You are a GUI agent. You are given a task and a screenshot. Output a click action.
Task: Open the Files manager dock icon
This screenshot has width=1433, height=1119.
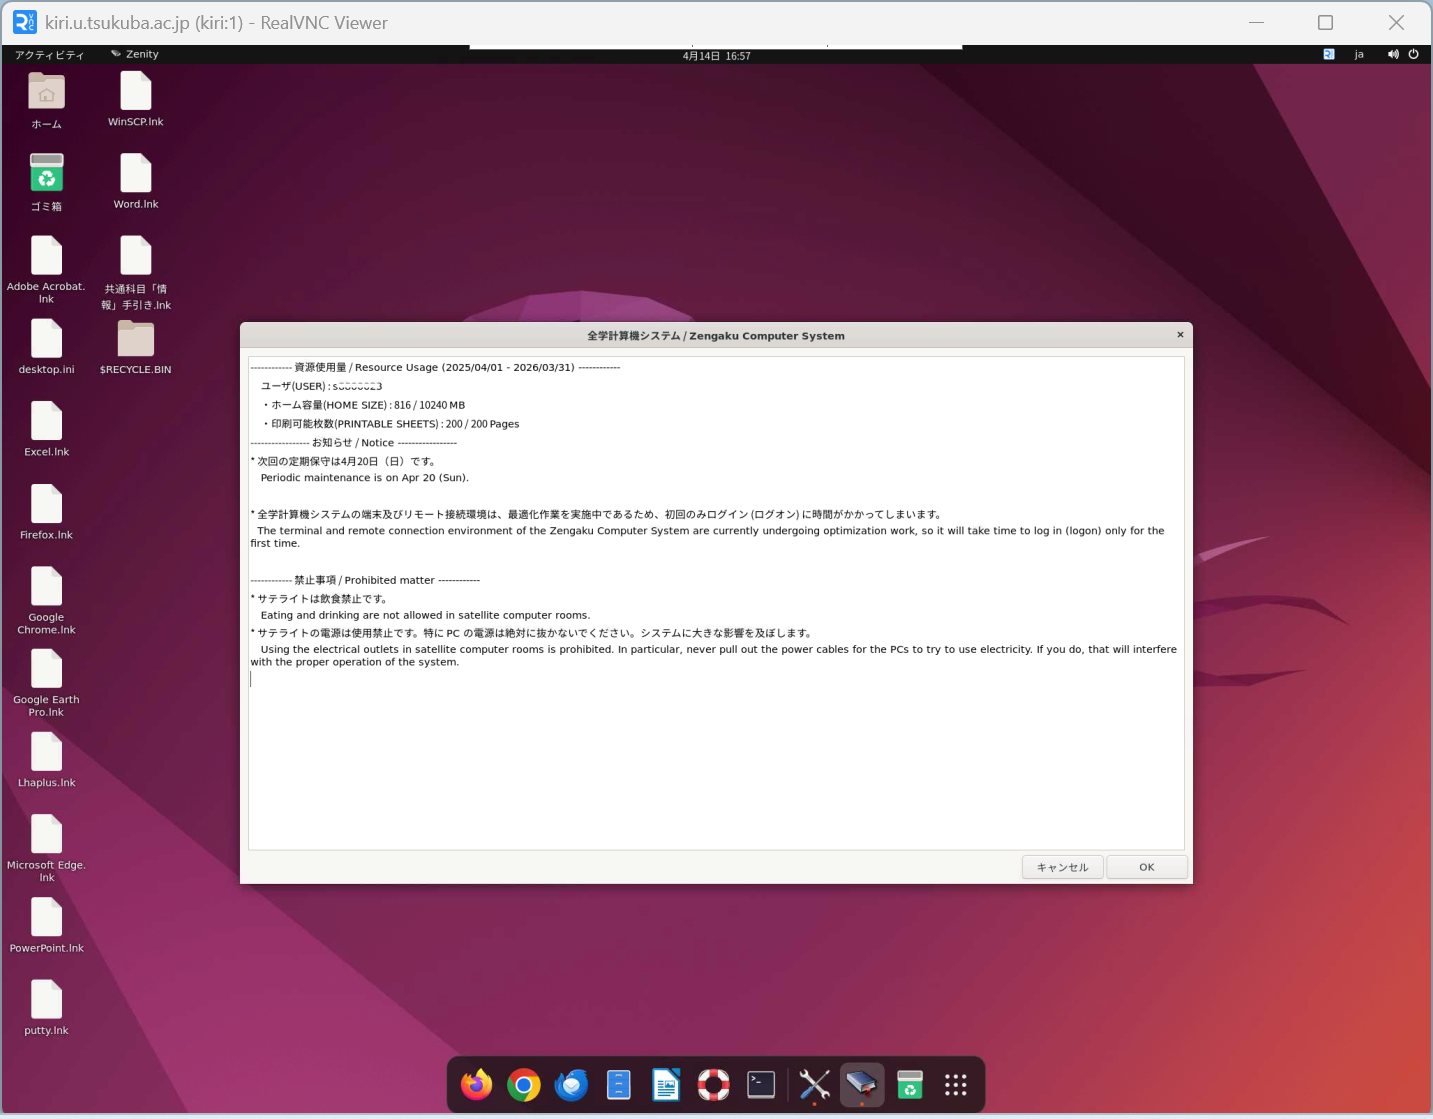pos(619,1085)
